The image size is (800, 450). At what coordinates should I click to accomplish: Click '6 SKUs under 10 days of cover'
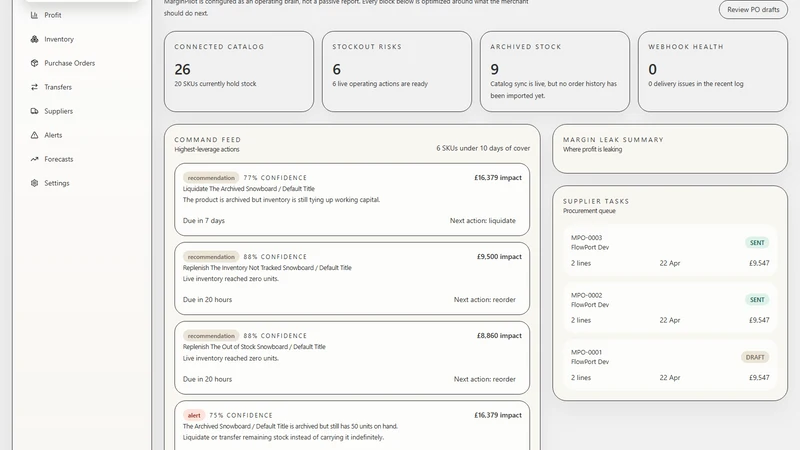[483, 148]
